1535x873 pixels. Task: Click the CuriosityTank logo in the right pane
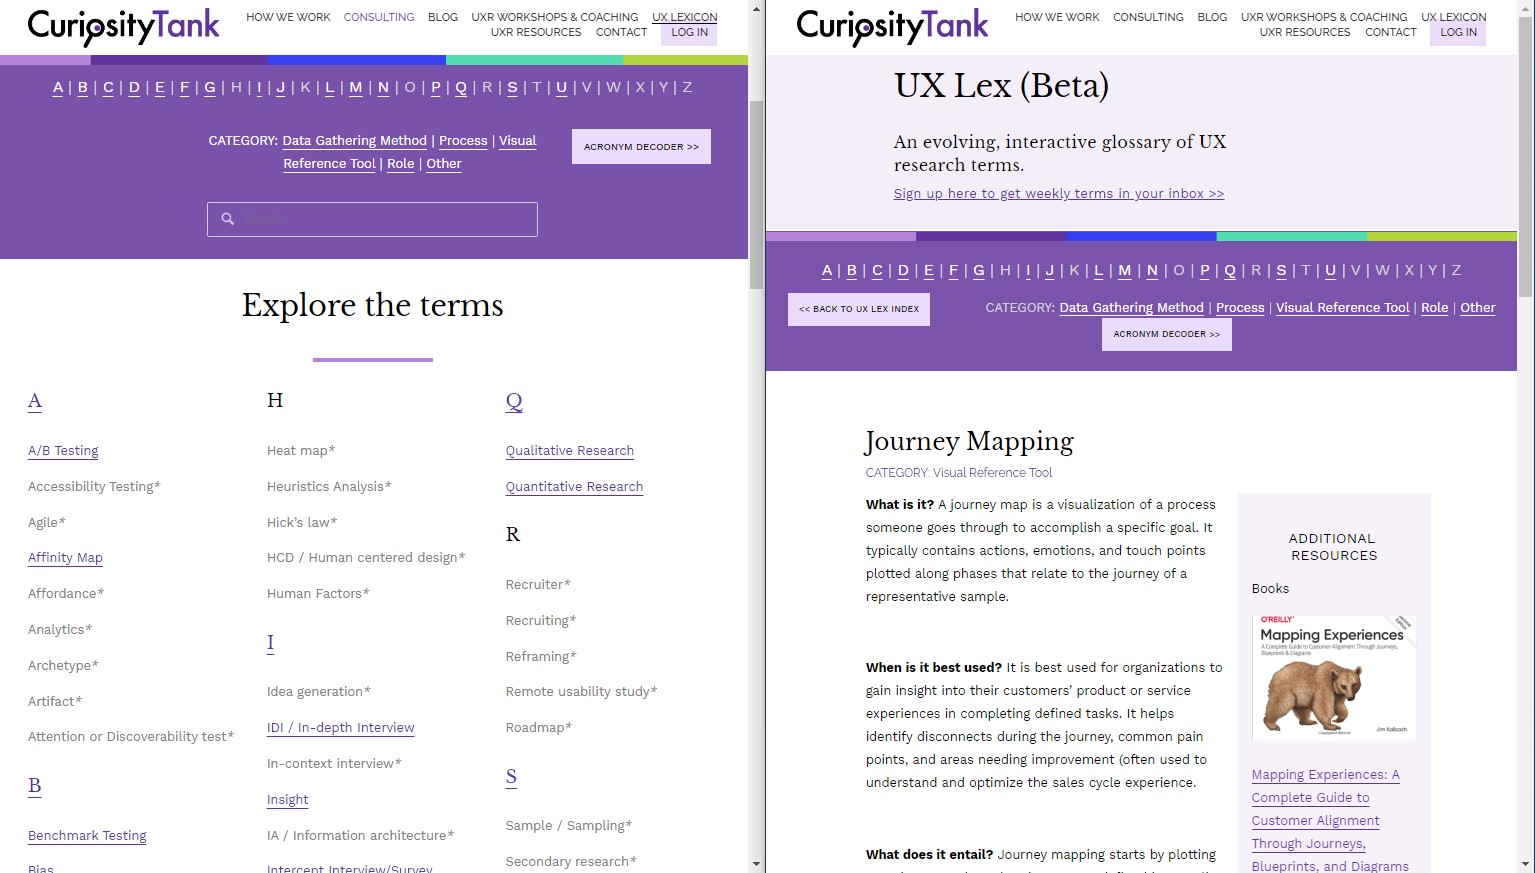pyautogui.click(x=891, y=26)
